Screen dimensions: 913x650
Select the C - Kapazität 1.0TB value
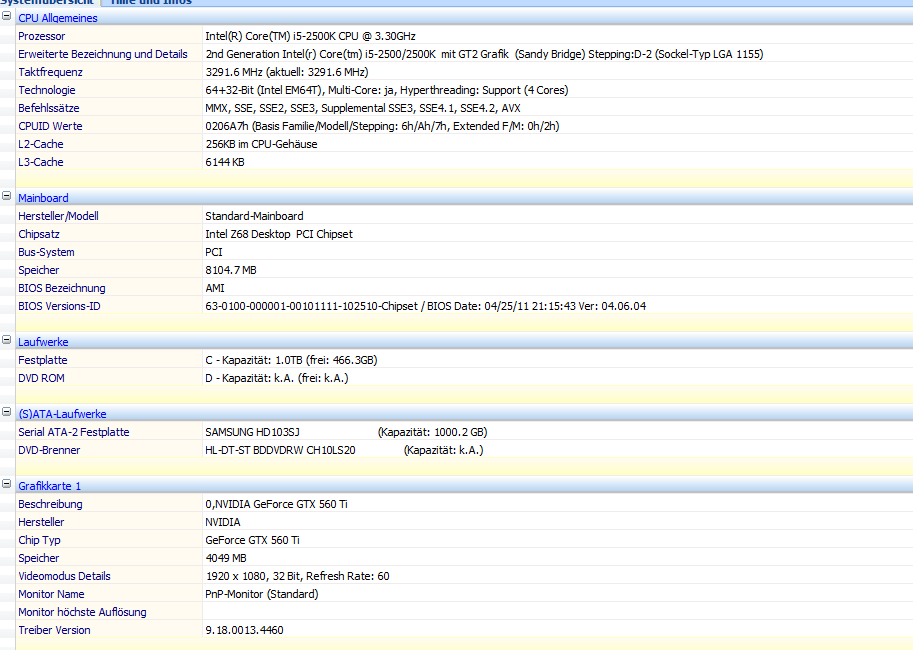tap(291, 361)
